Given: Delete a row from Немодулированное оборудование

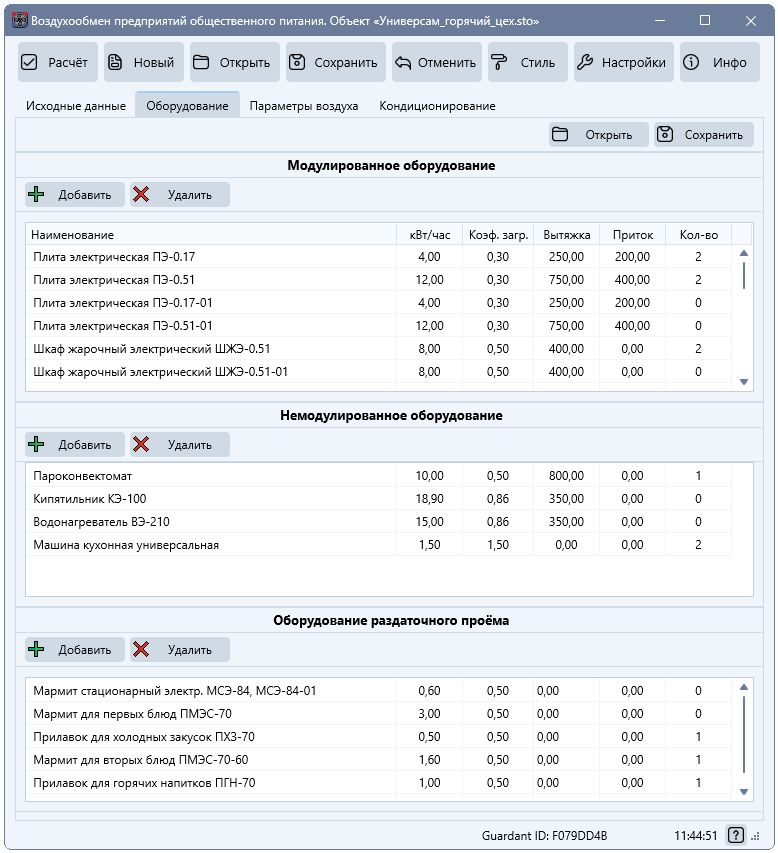Looking at the screenshot, I should [180, 444].
